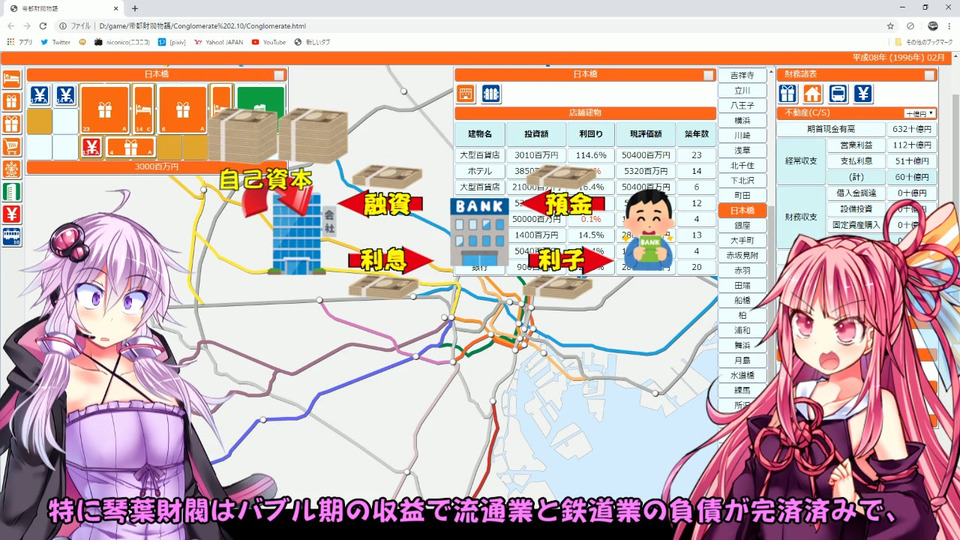Select the large gift box icon in sidebar

click(12, 124)
